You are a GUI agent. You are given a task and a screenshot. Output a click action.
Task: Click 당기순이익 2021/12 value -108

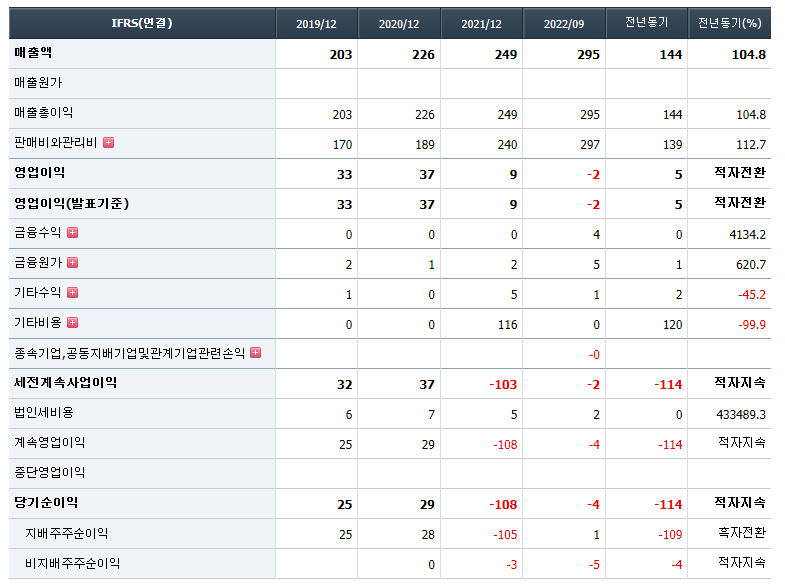(503, 505)
